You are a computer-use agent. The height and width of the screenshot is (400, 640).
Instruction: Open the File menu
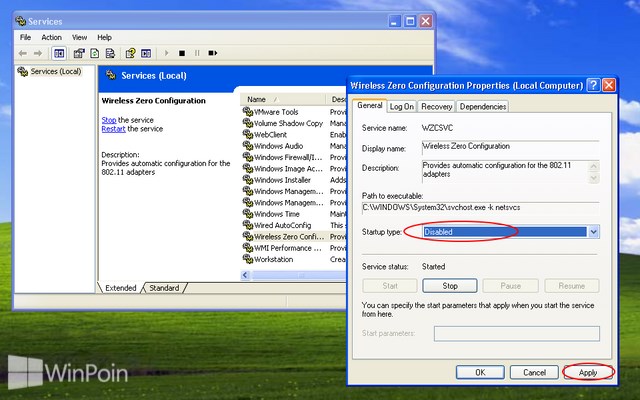point(25,37)
